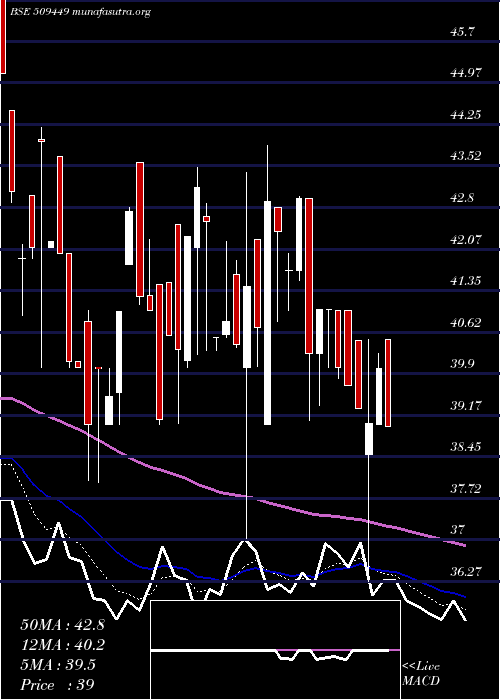
Task: Click the 37.72 price level label
Action: [x=466, y=488]
